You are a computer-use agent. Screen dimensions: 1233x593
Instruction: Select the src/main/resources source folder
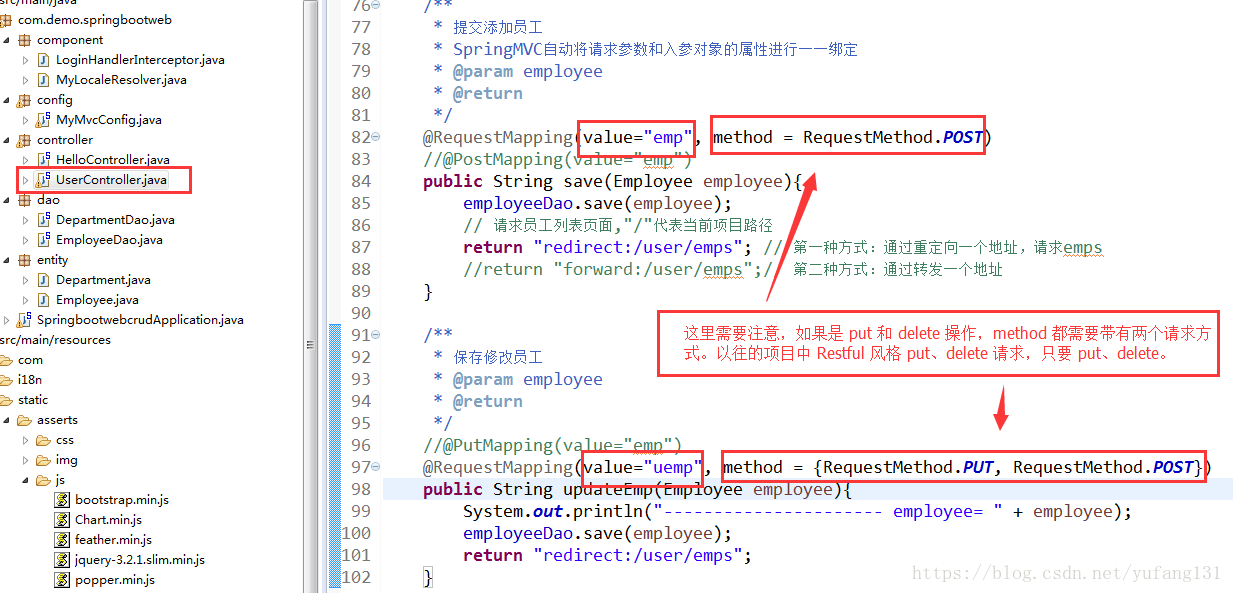click(55, 340)
